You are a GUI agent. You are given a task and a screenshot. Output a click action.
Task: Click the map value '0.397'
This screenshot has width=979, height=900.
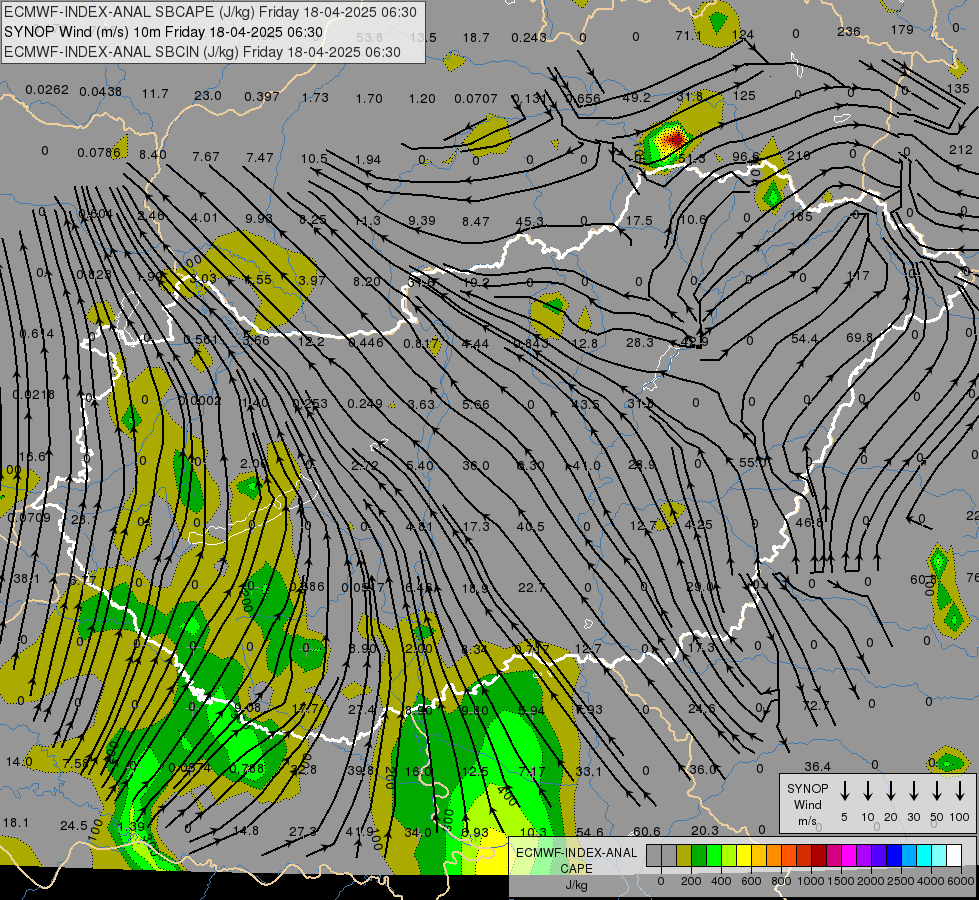click(x=262, y=96)
